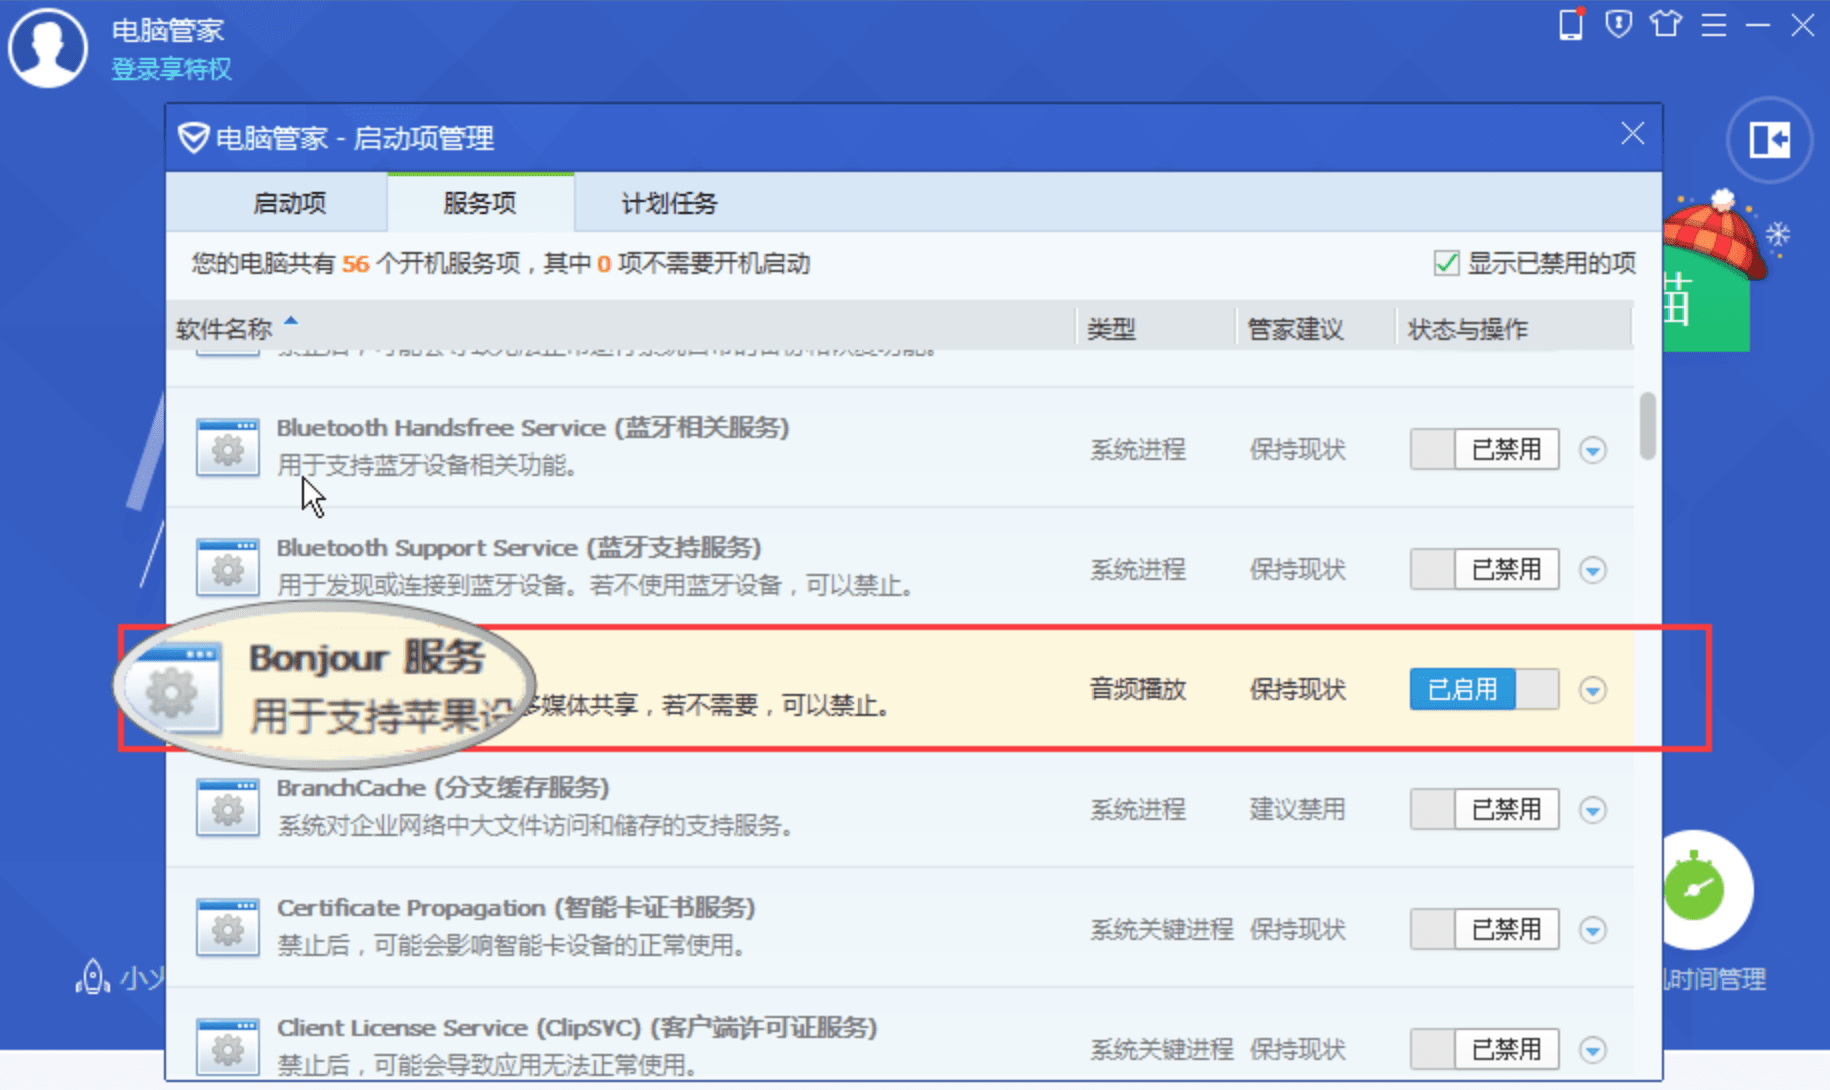Expand dropdown arrow for Bluetooth Support Service
The width and height of the screenshot is (1830, 1090).
click(x=1593, y=570)
